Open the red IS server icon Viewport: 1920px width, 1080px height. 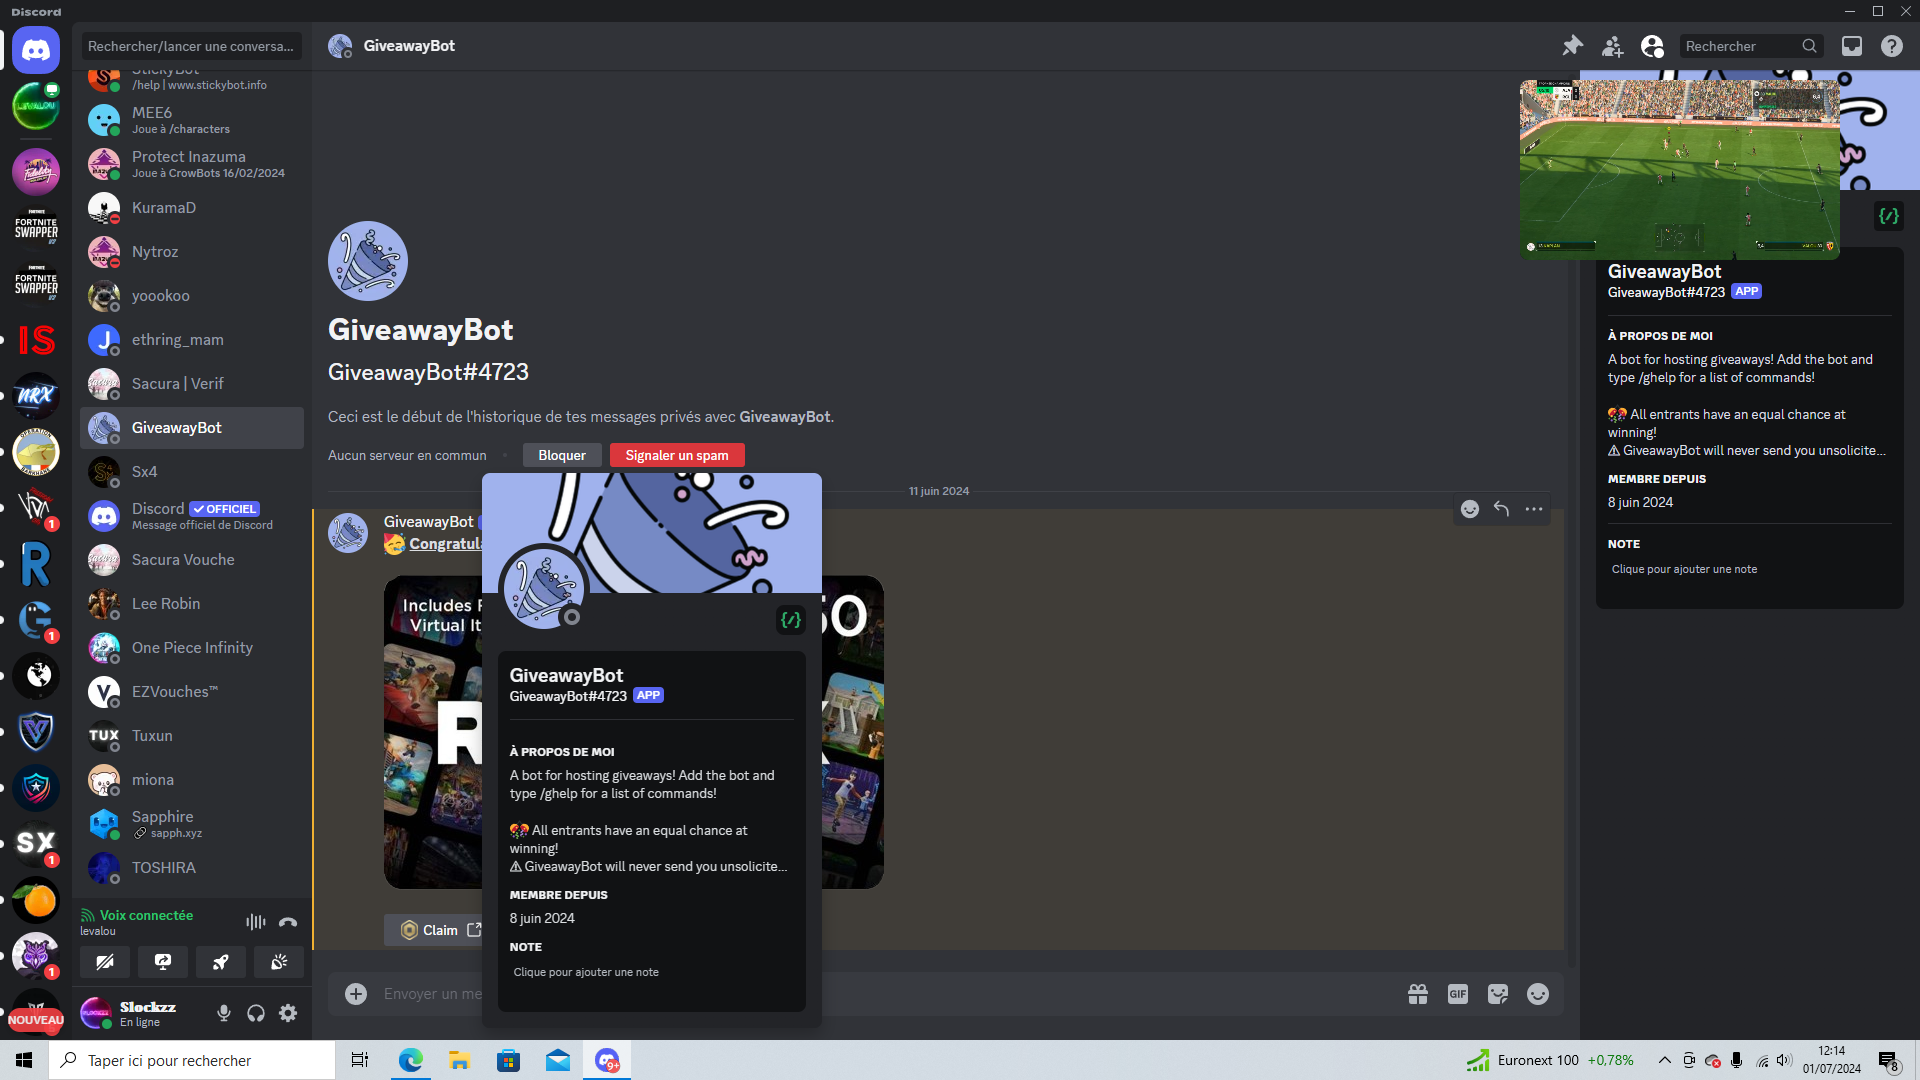(36, 340)
